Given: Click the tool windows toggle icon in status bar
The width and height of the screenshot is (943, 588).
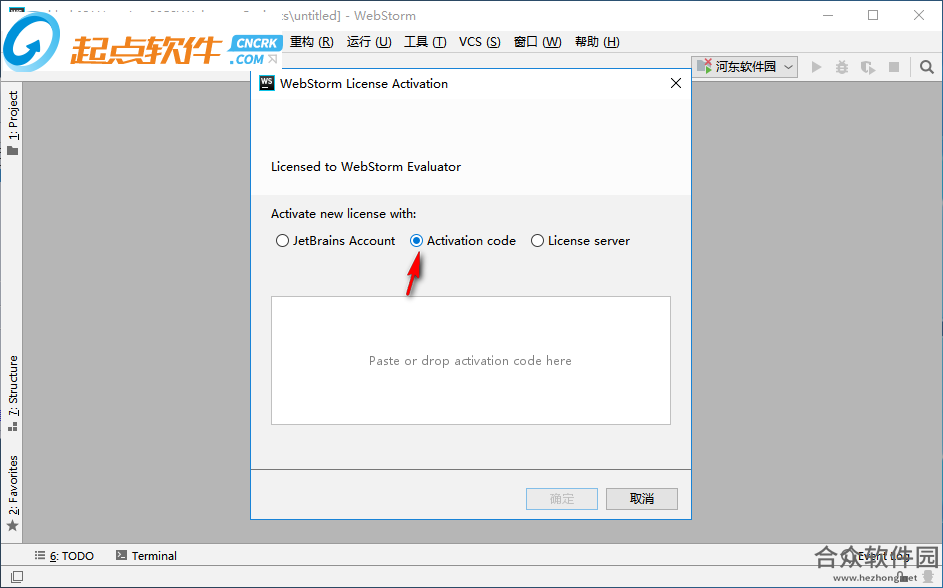Looking at the screenshot, I should click(x=17, y=577).
